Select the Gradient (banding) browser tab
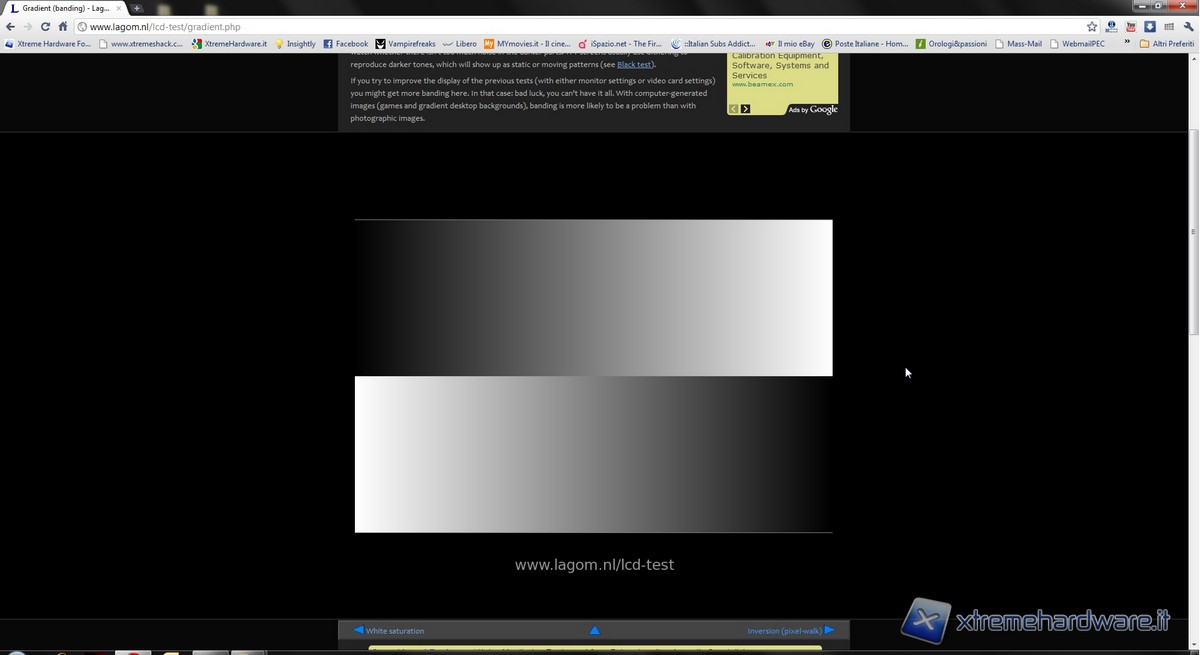Viewport: 1200px width, 655px height. point(65,8)
